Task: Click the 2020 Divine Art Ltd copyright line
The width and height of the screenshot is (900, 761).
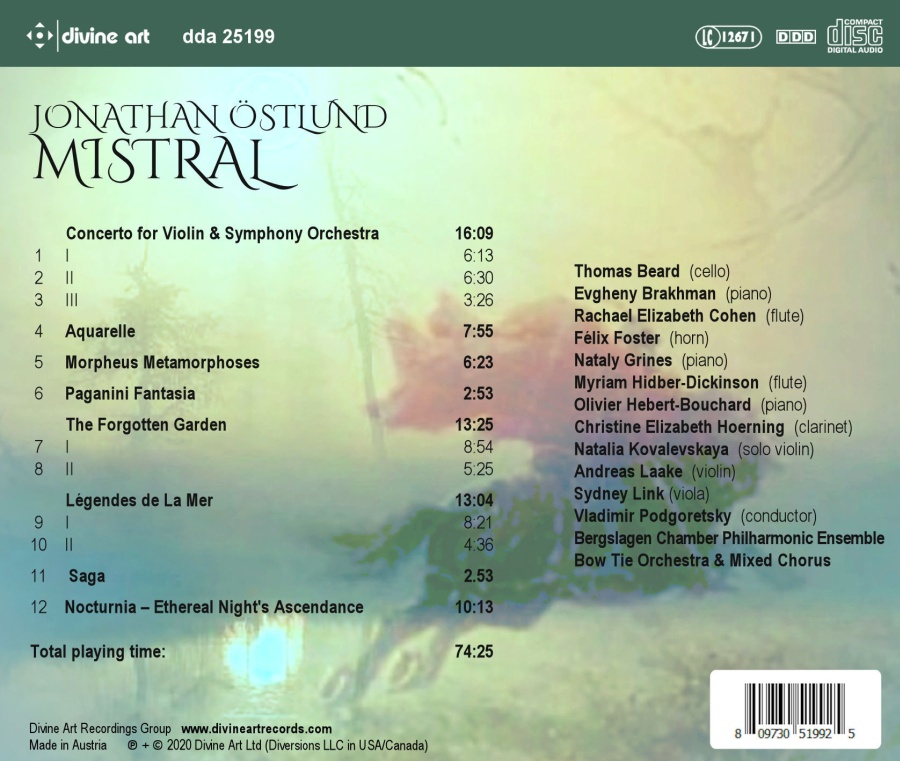Action: click(277, 746)
